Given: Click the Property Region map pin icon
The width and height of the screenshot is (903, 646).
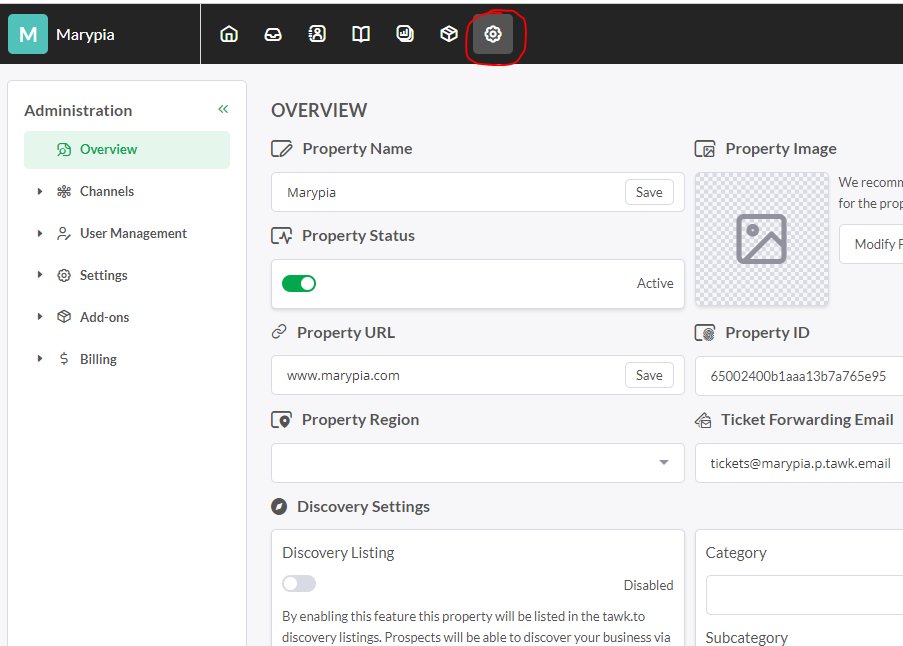Looking at the screenshot, I should point(282,420).
